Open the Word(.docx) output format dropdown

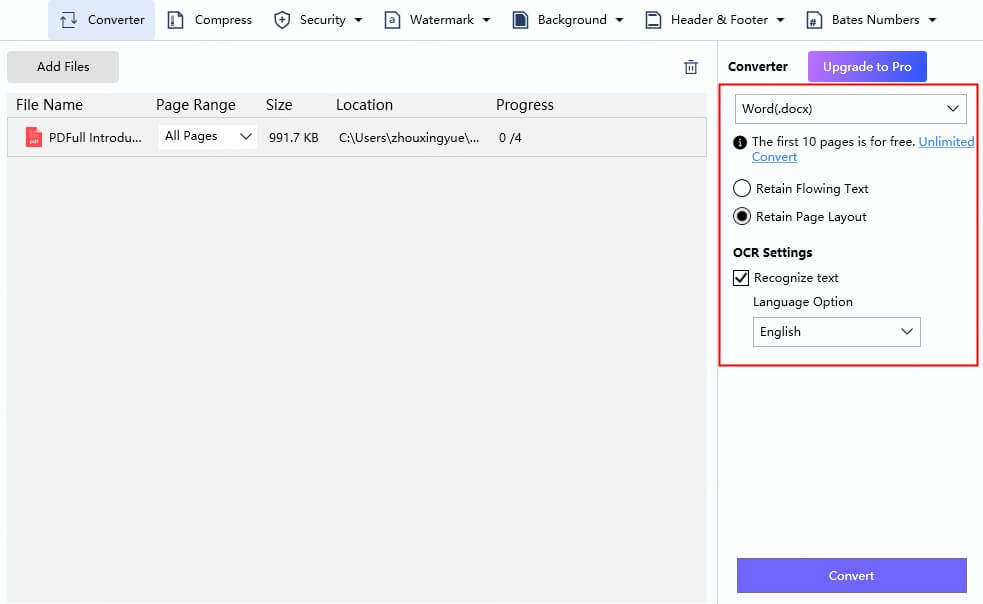(x=850, y=108)
